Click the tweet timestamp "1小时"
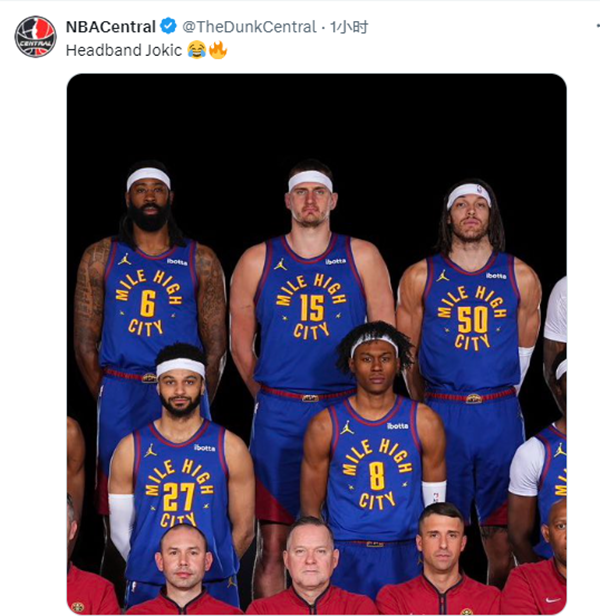 pyautogui.click(x=351, y=26)
